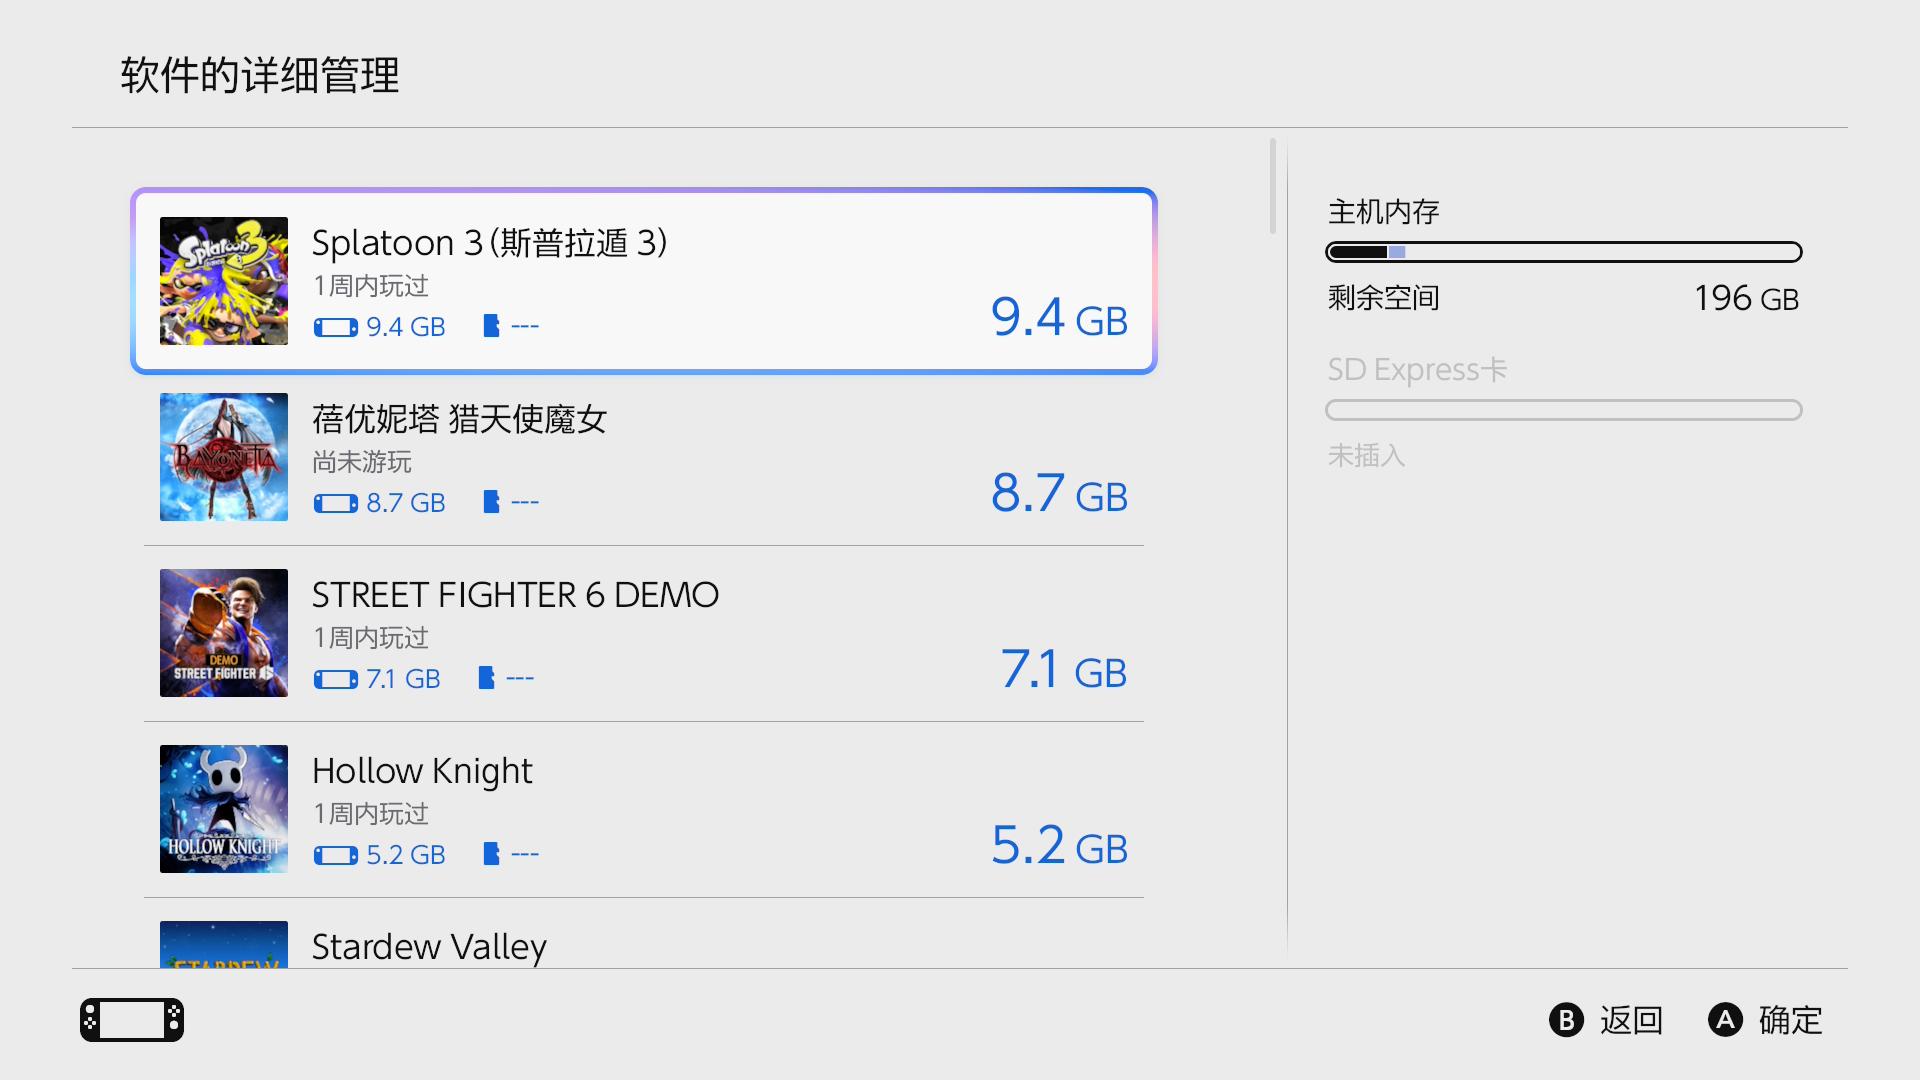This screenshot has width=1920, height=1080.
Task: Select the Splatoon 3 game thumbnail
Action: tap(224, 281)
